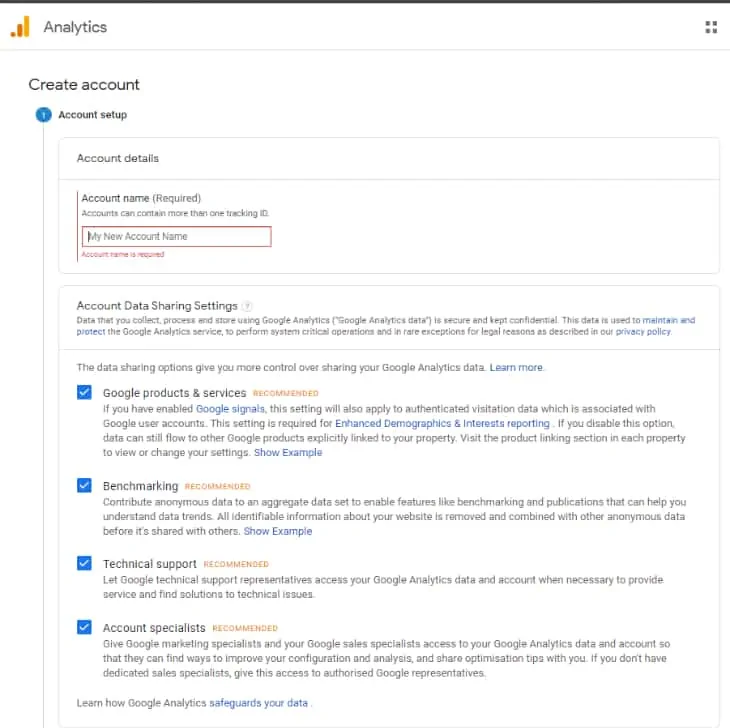Open Enhanced Demographics & Interests reporting link
Screen dimensions: 730x728
point(442,424)
